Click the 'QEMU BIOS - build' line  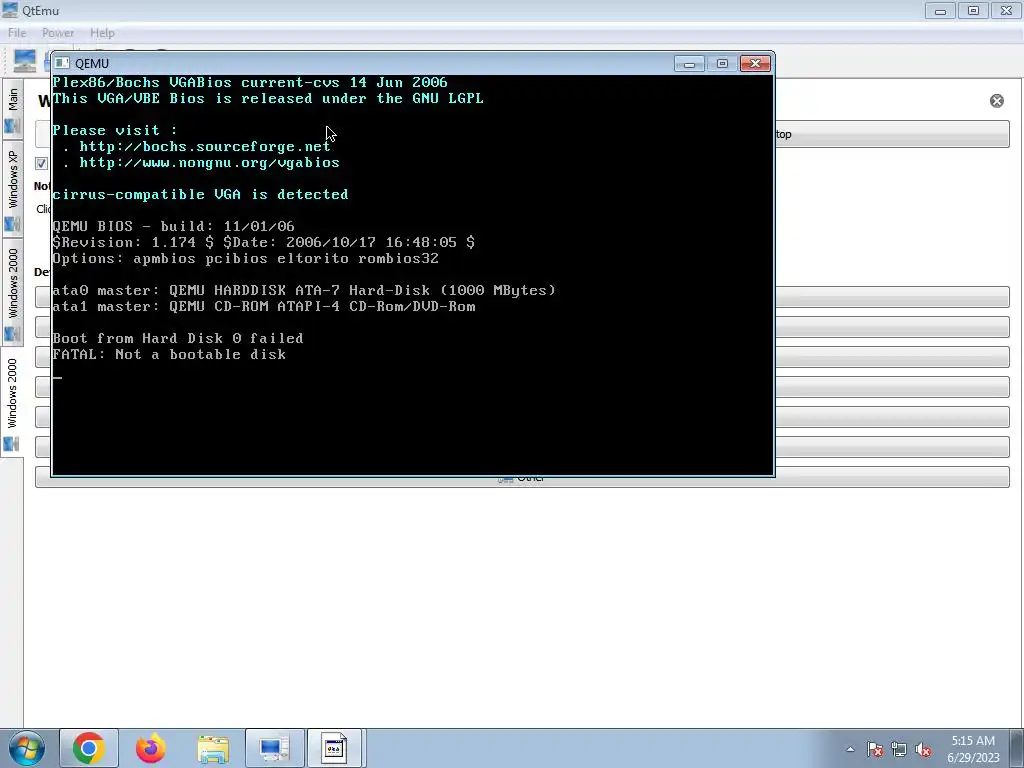tap(173, 227)
